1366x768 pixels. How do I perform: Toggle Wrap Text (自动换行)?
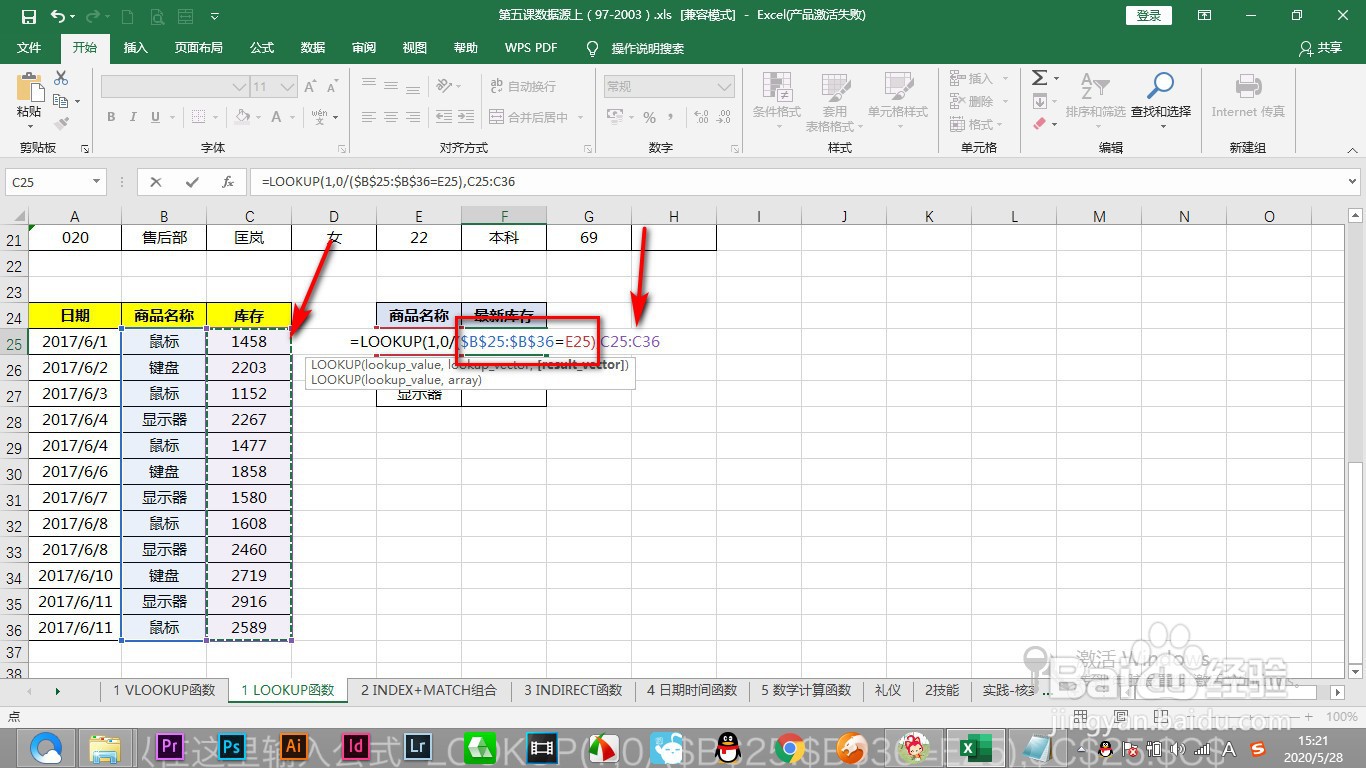pos(522,86)
